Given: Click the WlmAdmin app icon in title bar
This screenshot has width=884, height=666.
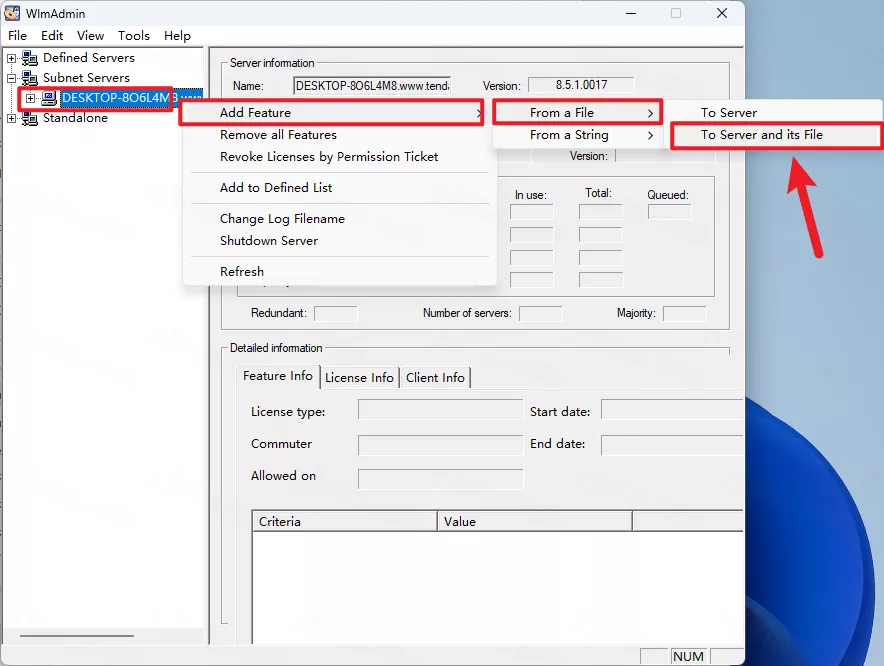Looking at the screenshot, I should tap(12, 13).
